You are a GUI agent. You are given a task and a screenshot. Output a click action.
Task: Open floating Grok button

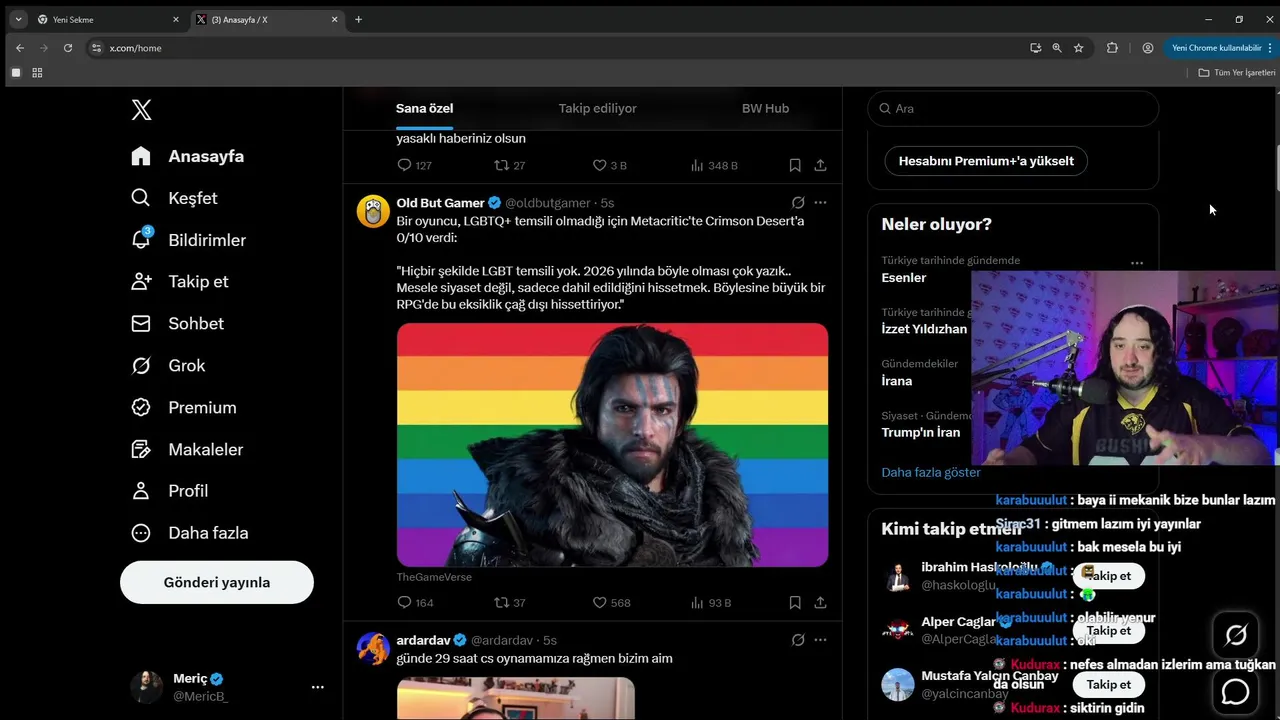pos(1236,635)
